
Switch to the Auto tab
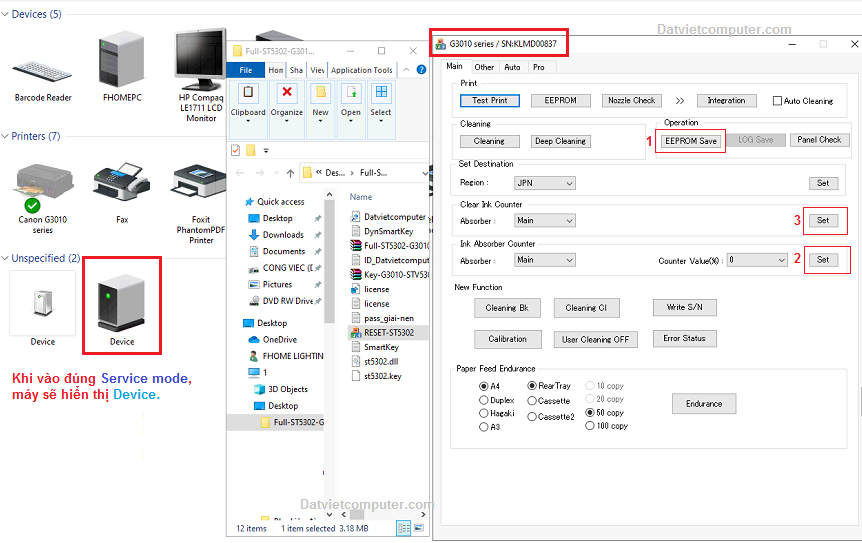(x=512, y=67)
